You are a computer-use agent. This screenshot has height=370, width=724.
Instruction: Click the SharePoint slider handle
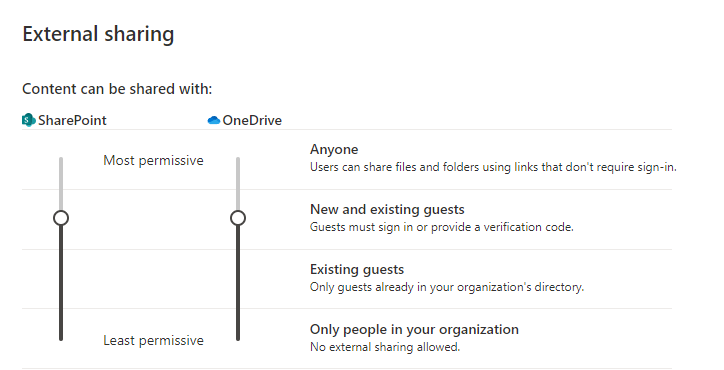(x=61, y=218)
